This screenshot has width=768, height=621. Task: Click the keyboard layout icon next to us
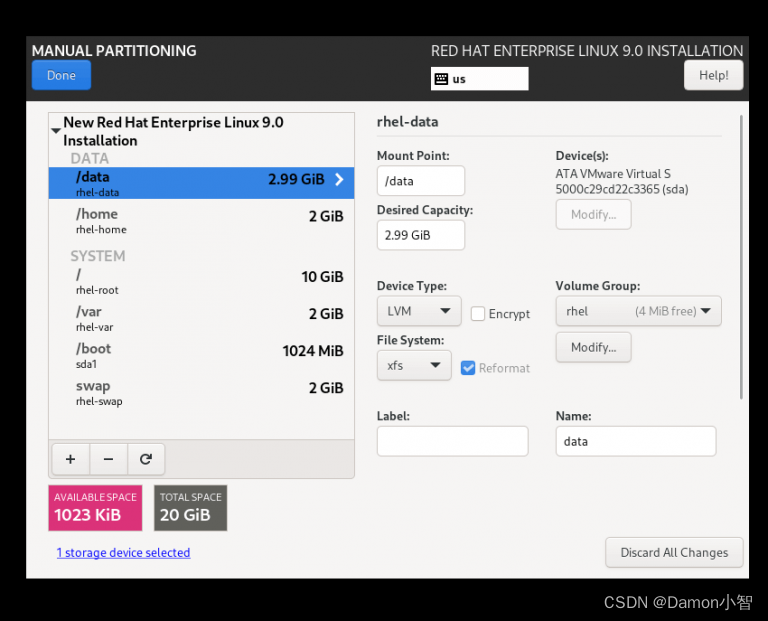point(441,79)
